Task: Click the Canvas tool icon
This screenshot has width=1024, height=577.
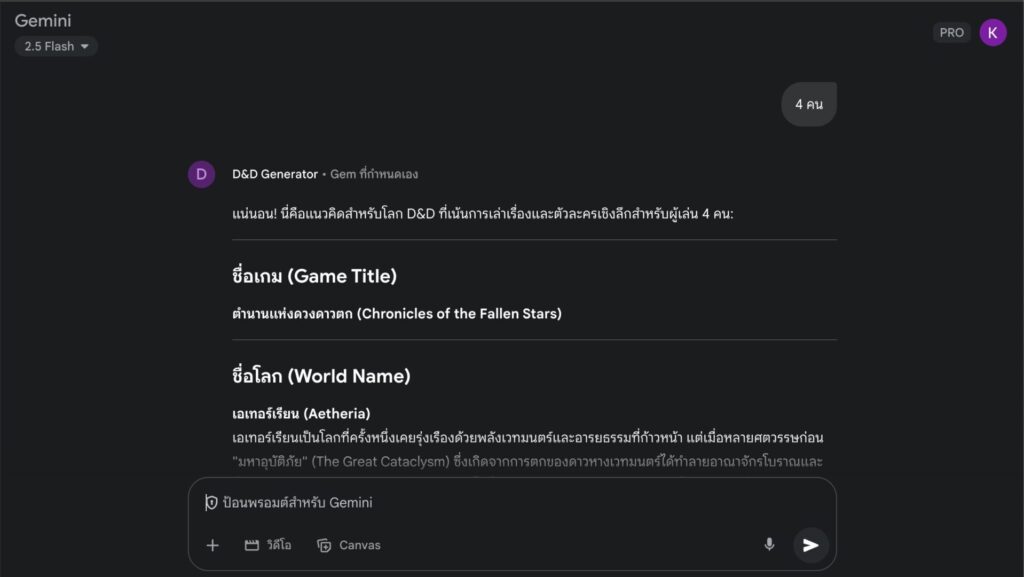Action: coord(324,545)
